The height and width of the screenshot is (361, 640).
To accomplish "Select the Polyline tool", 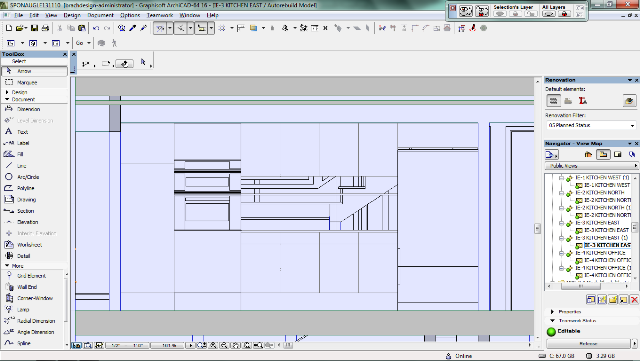I will 34,188.
